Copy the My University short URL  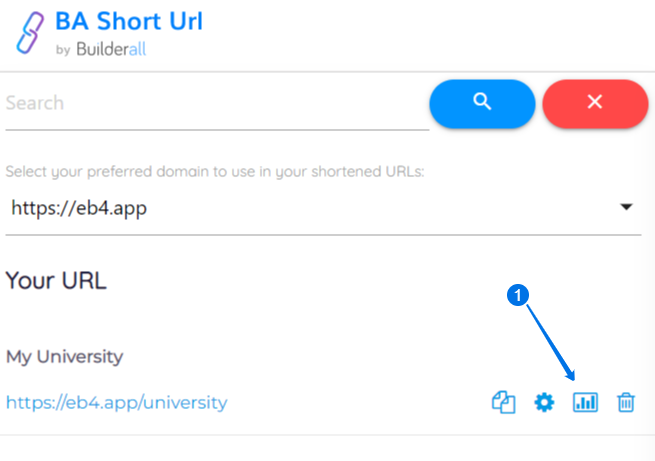[503, 402]
